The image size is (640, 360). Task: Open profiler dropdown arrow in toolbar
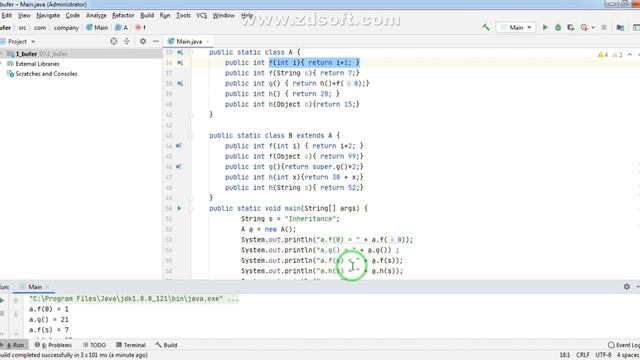(x=593, y=27)
